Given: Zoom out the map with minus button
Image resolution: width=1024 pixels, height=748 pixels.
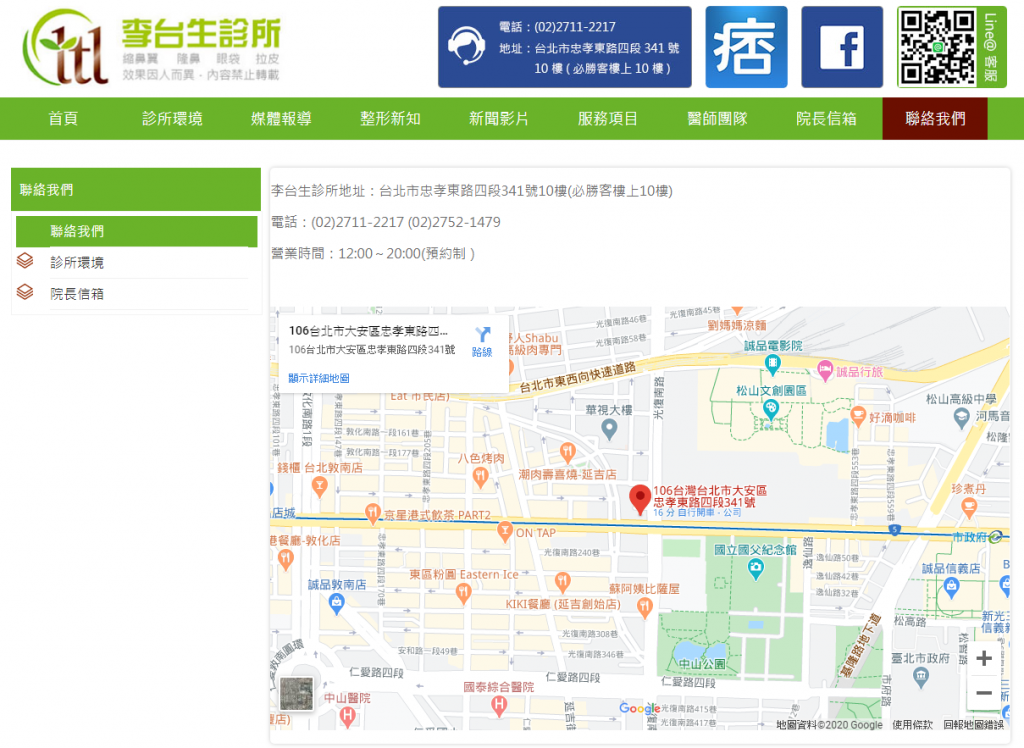Looking at the screenshot, I should click(984, 692).
